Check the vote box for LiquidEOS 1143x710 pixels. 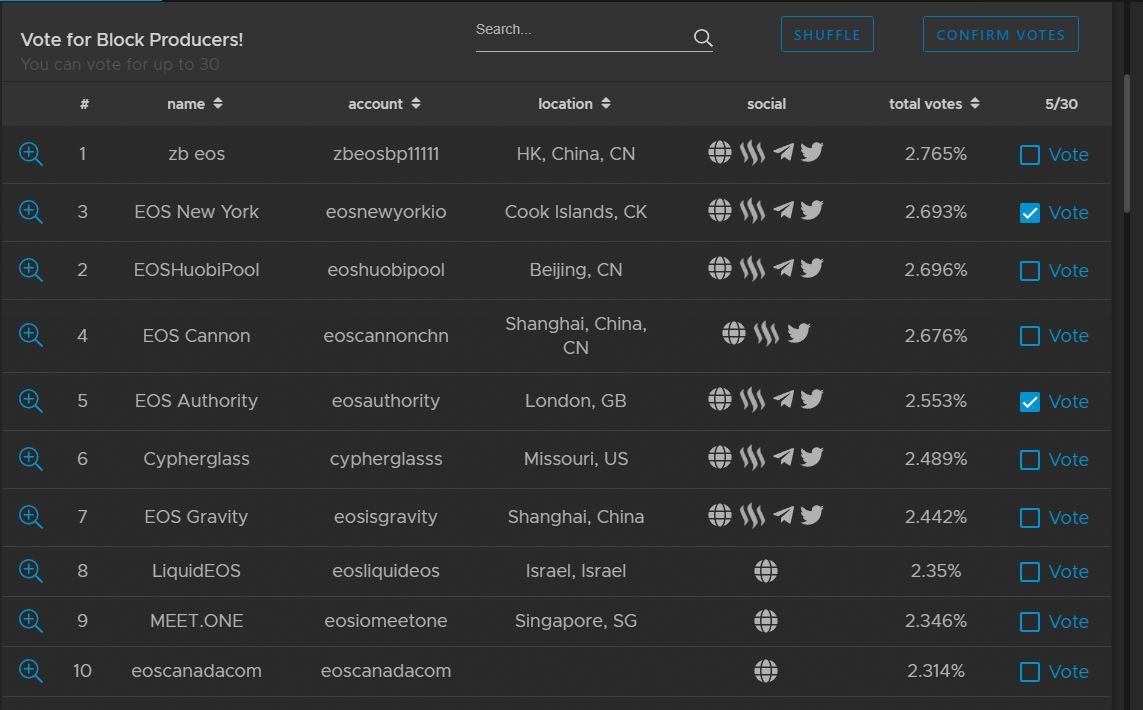tap(1029, 571)
